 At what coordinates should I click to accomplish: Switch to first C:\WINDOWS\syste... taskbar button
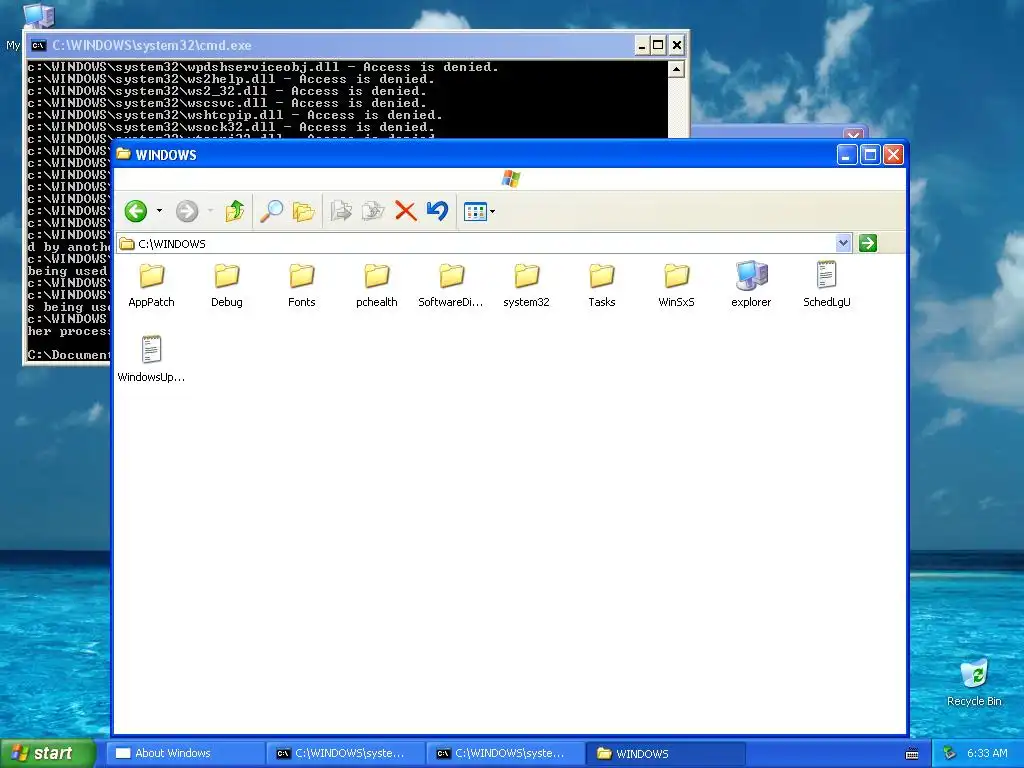point(346,754)
